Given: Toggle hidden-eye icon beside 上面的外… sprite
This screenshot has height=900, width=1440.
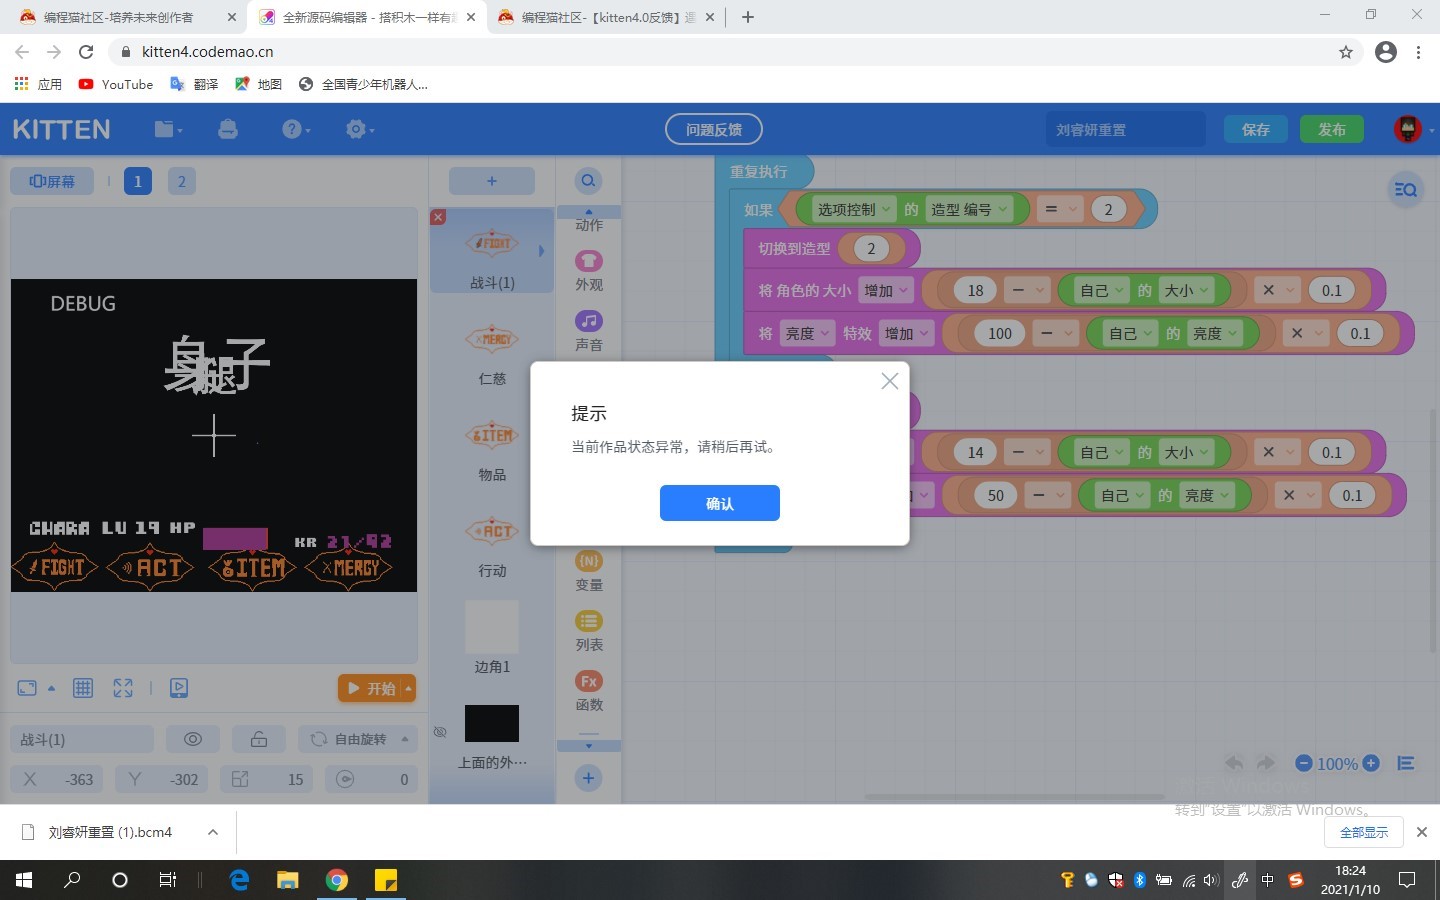Looking at the screenshot, I should (x=440, y=732).
